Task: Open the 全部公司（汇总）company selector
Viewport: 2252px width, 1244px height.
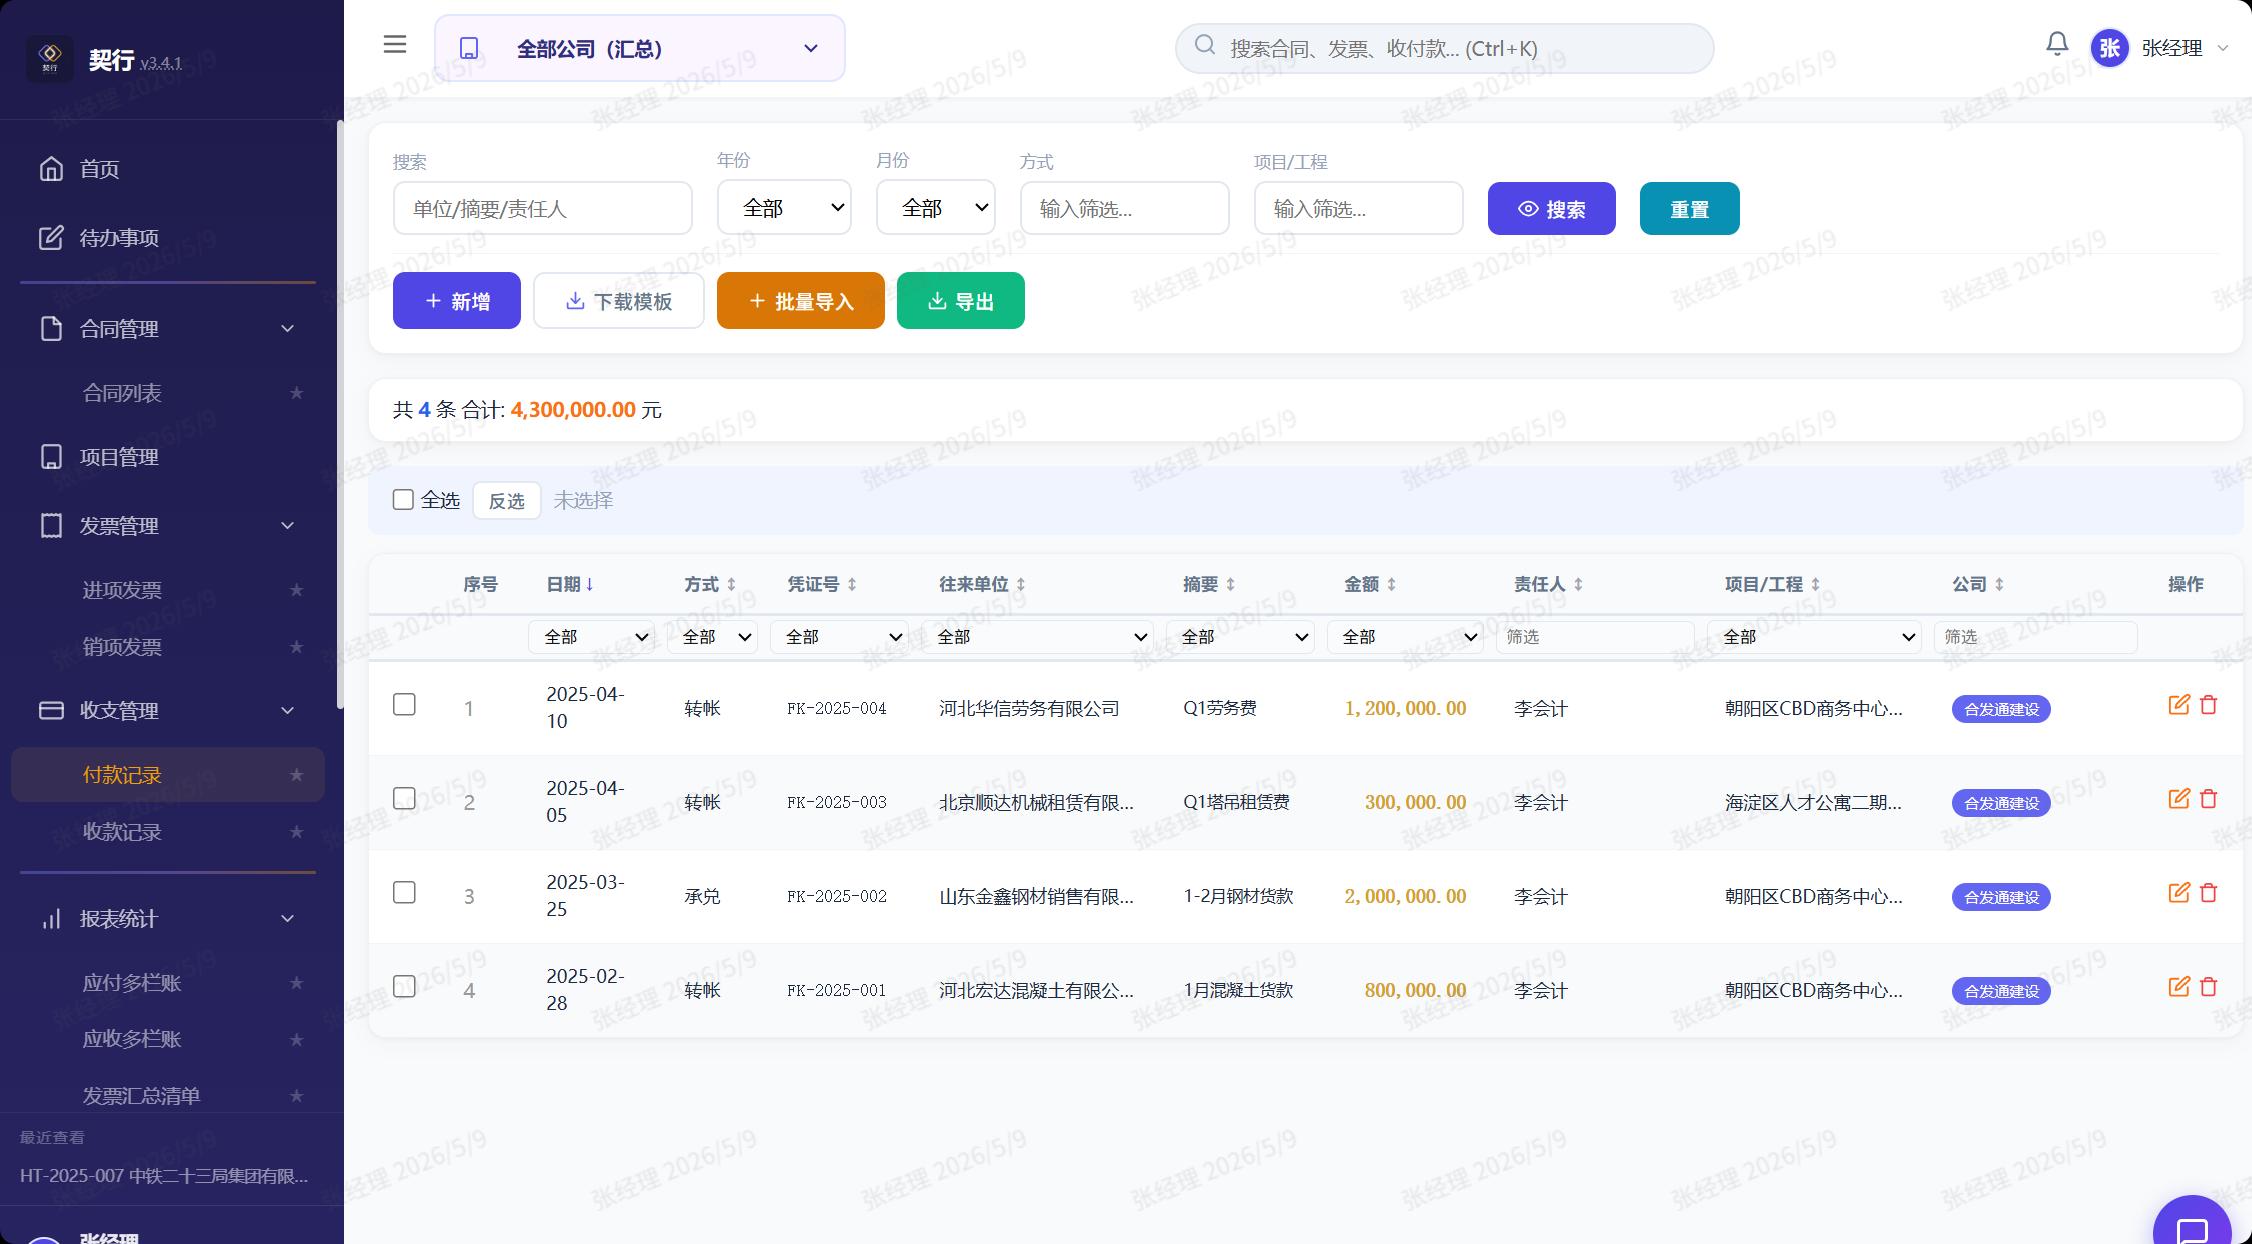Action: tap(640, 48)
